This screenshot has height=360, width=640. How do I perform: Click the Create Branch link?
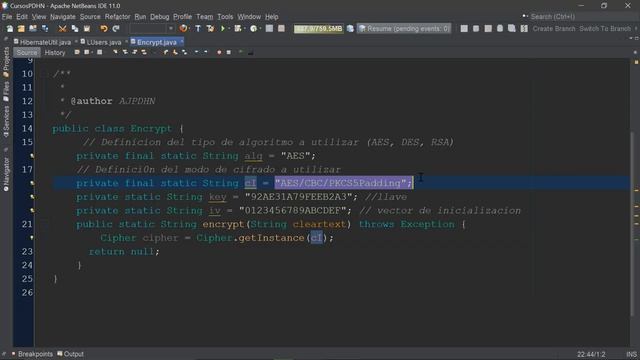pyautogui.click(x=554, y=29)
